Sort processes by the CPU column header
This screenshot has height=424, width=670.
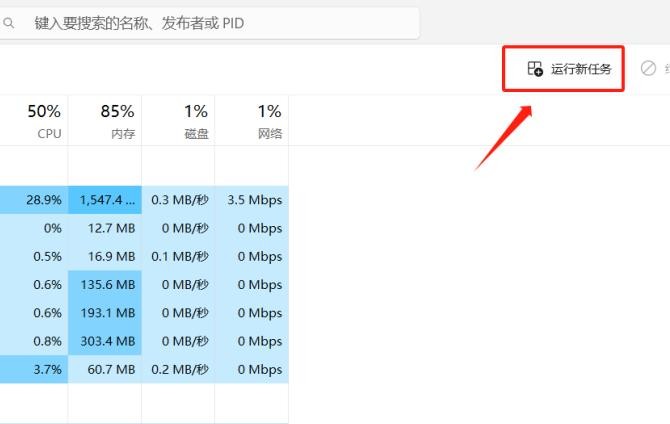44,120
